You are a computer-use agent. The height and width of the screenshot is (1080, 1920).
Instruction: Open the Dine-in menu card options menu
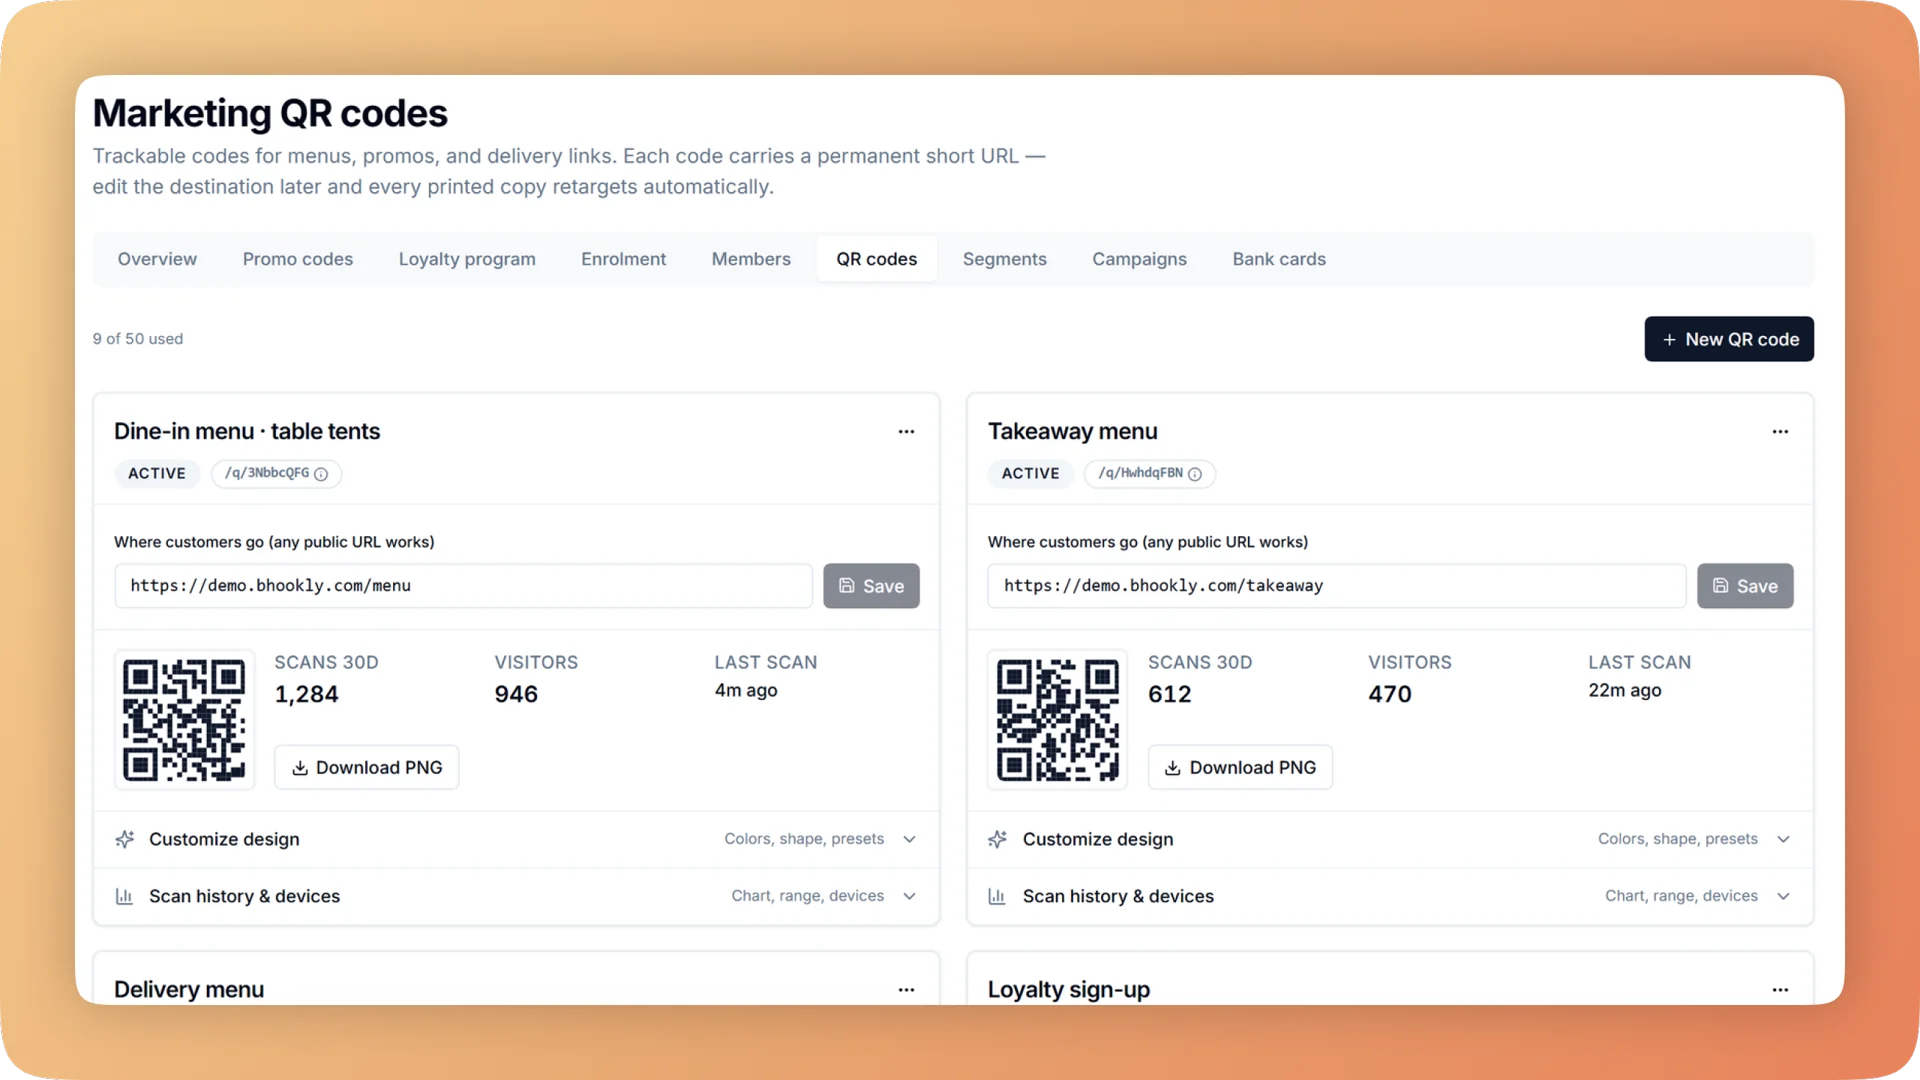click(906, 432)
